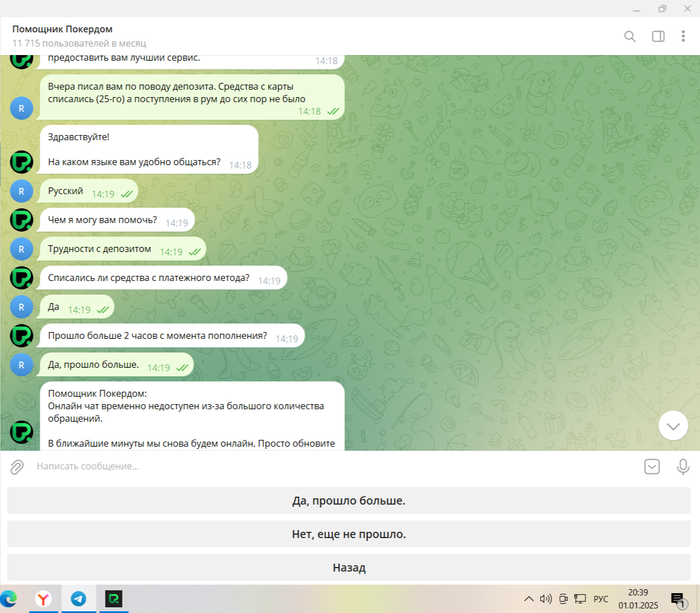Click the bot avatar beside "Онлайн чат временно недоступен"
The image size is (700, 613).
[21, 432]
